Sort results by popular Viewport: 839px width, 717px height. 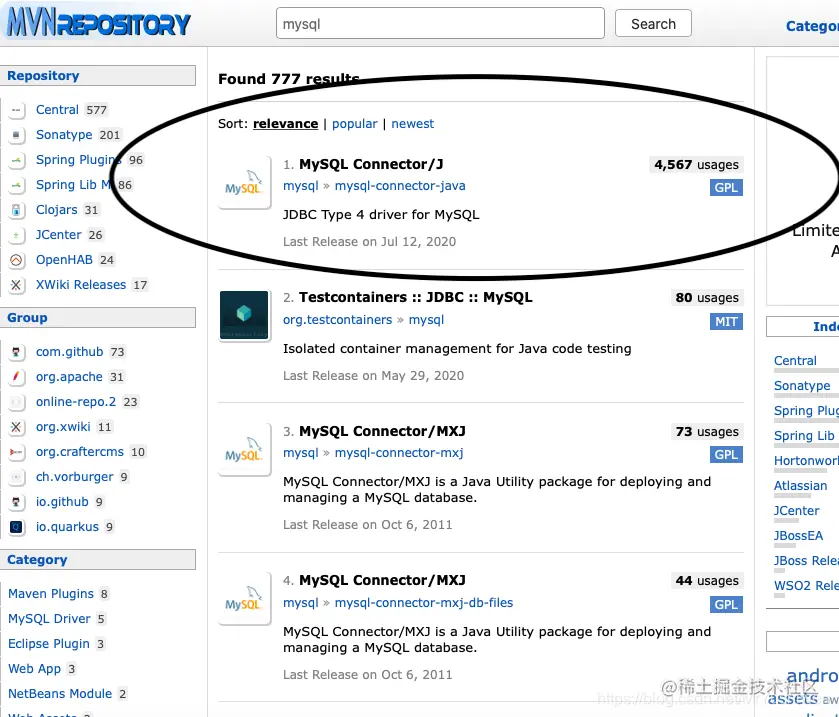pos(355,124)
